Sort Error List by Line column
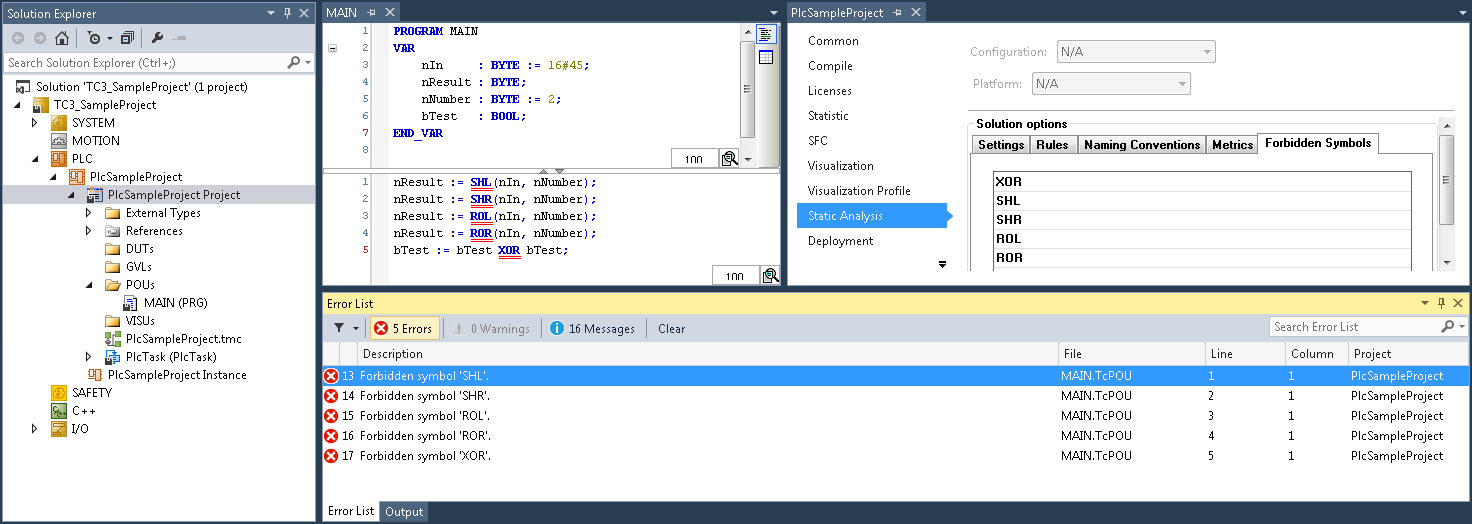Viewport: 1472px width, 524px height. click(1245, 354)
